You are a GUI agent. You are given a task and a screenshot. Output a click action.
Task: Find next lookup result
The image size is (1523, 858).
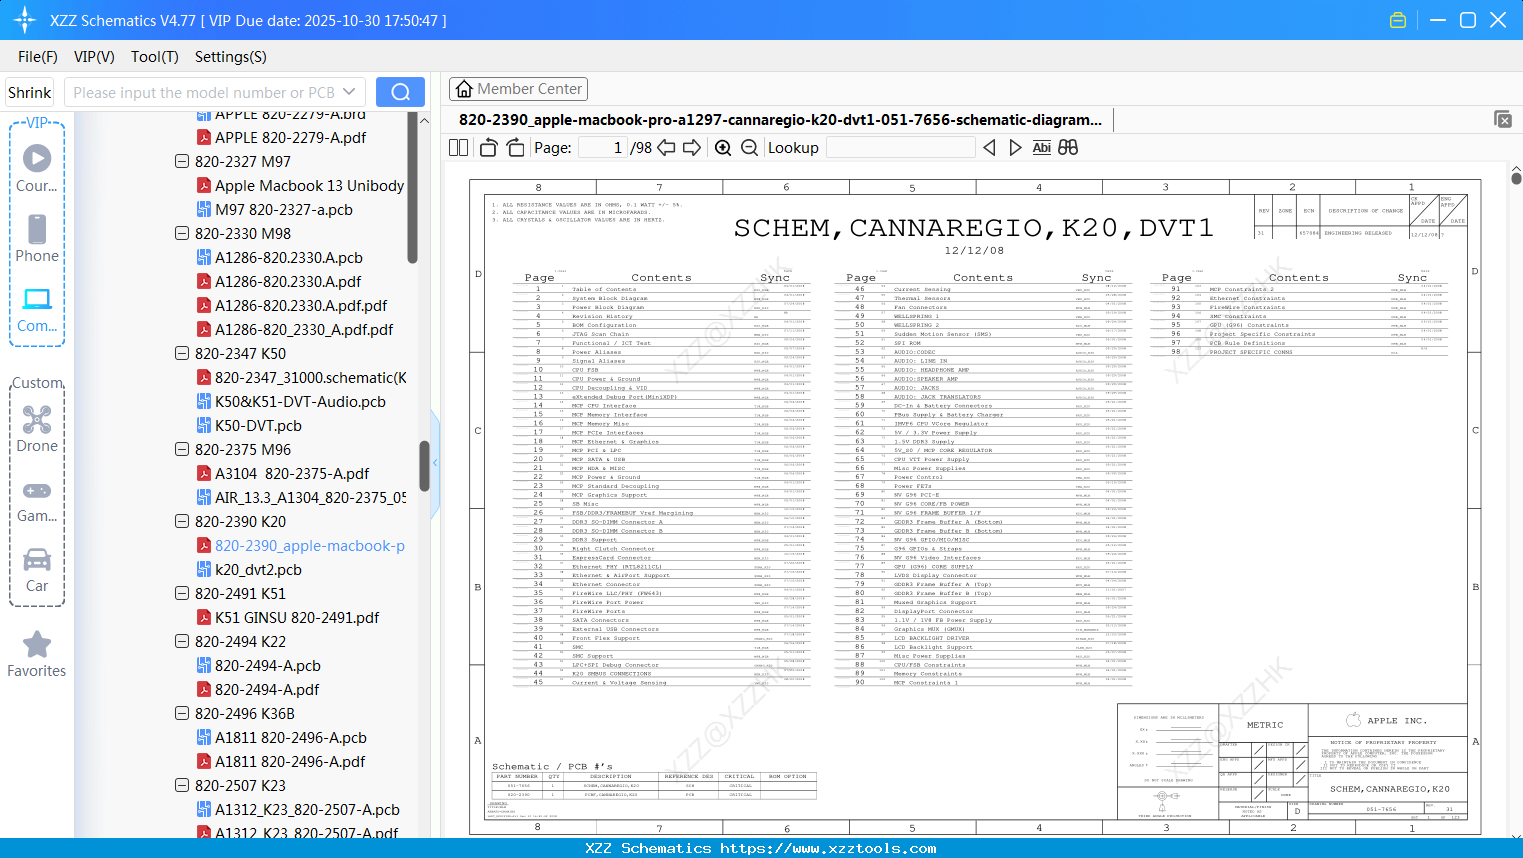[x=1015, y=147]
